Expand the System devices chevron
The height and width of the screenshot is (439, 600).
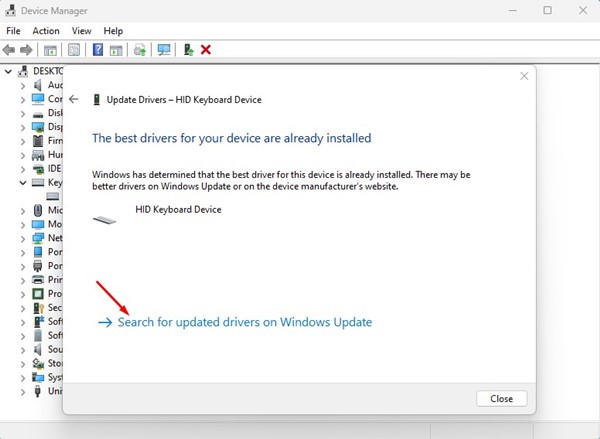[x=23, y=377]
